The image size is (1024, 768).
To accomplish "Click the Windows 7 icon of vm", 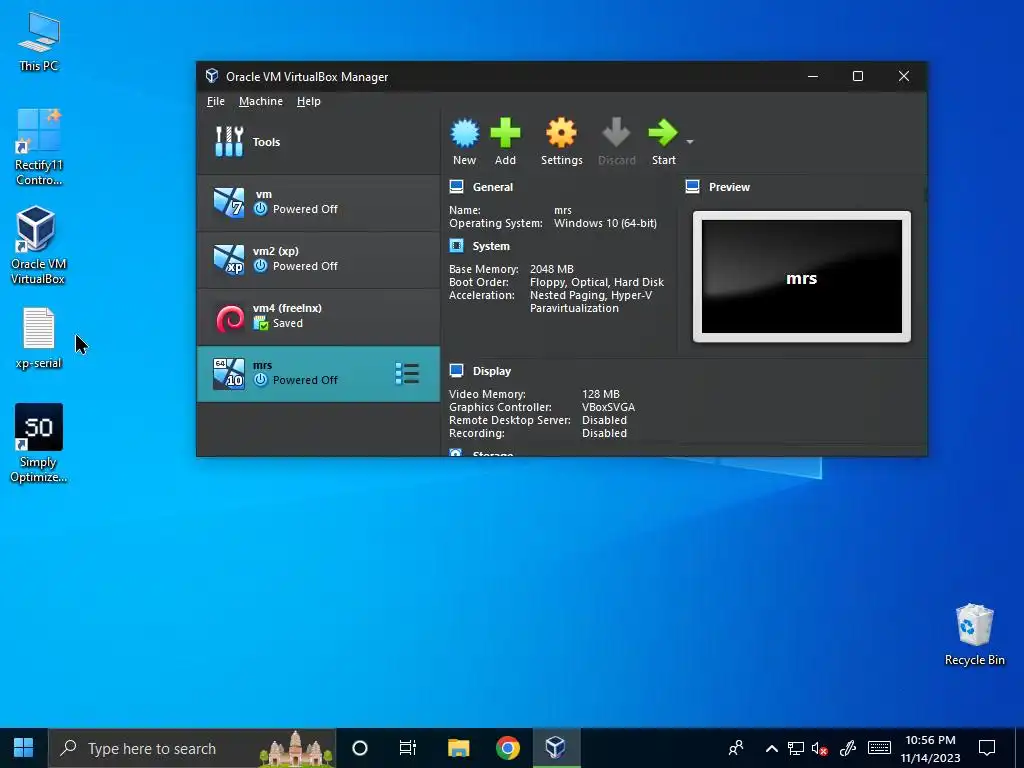I will (229, 202).
